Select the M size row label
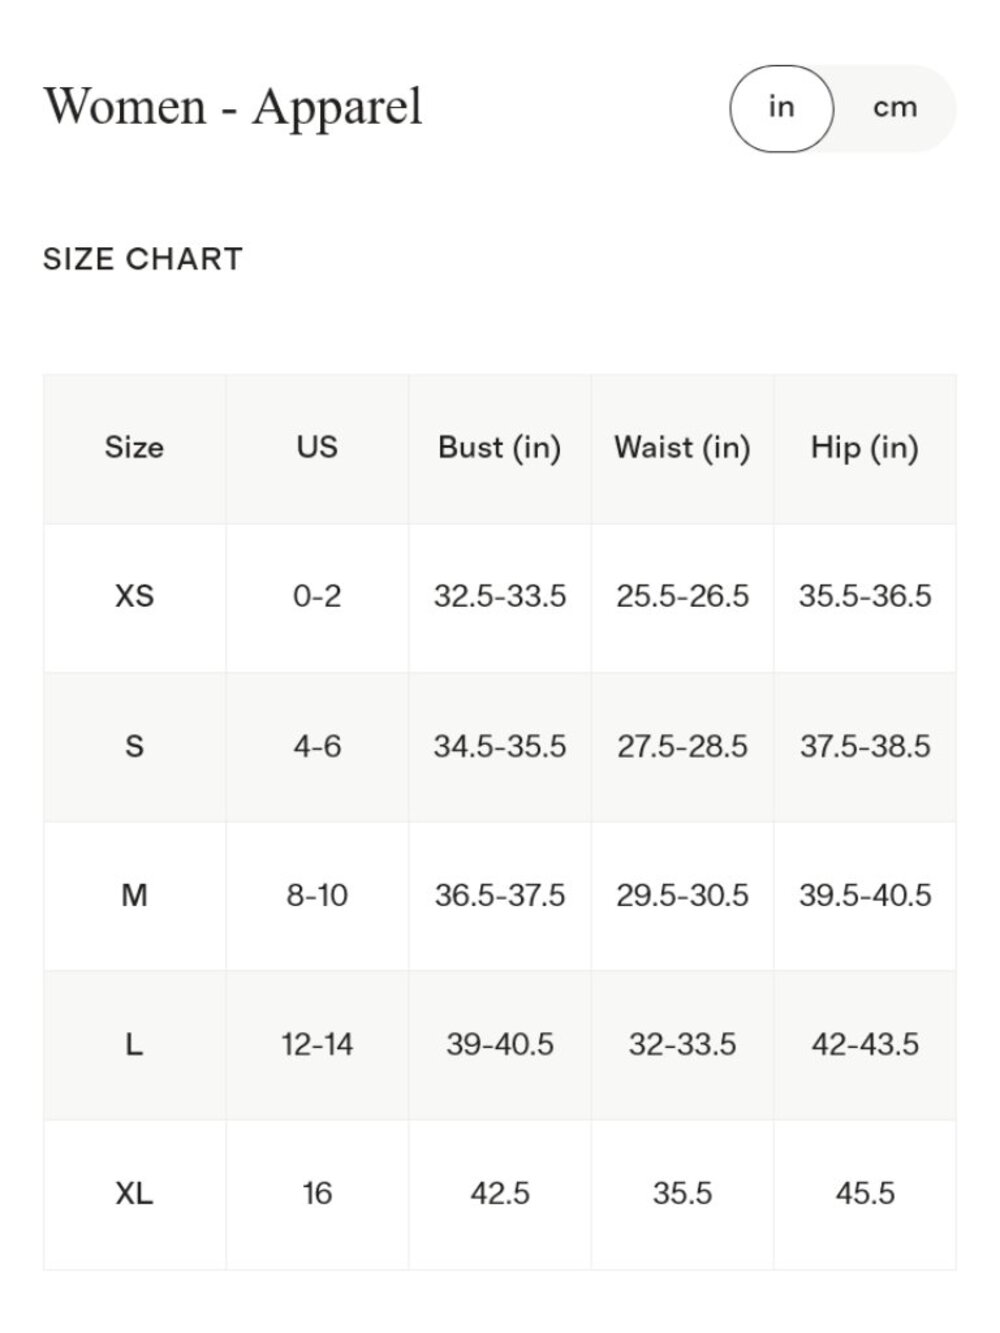The image size is (1000, 1333). [x=134, y=896]
